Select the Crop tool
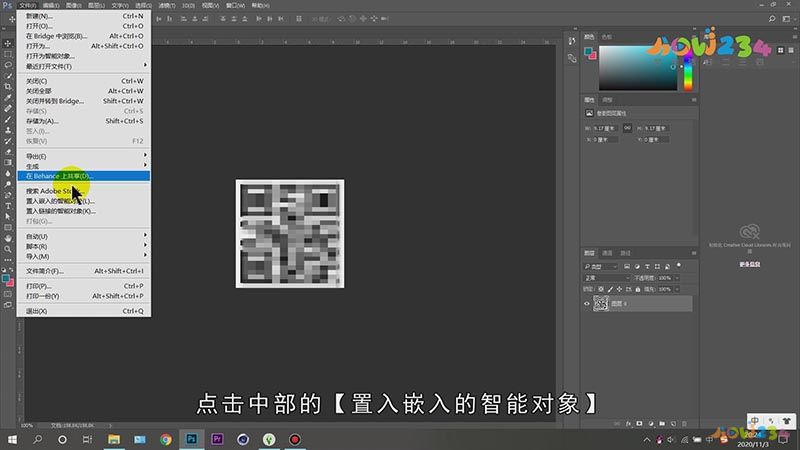Image resolution: width=800 pixels, height=450 pixels. point(8,87)
